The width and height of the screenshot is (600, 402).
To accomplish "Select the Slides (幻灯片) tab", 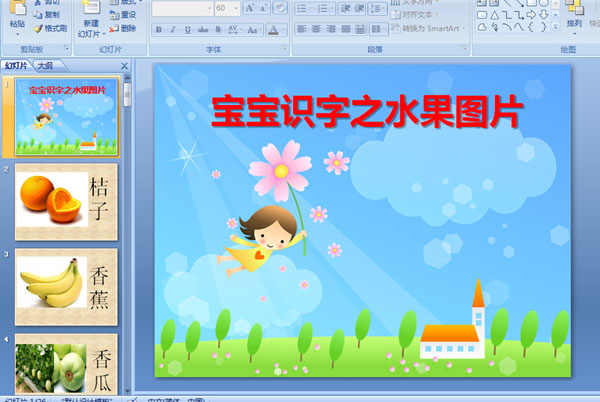I will click(17, 65).
